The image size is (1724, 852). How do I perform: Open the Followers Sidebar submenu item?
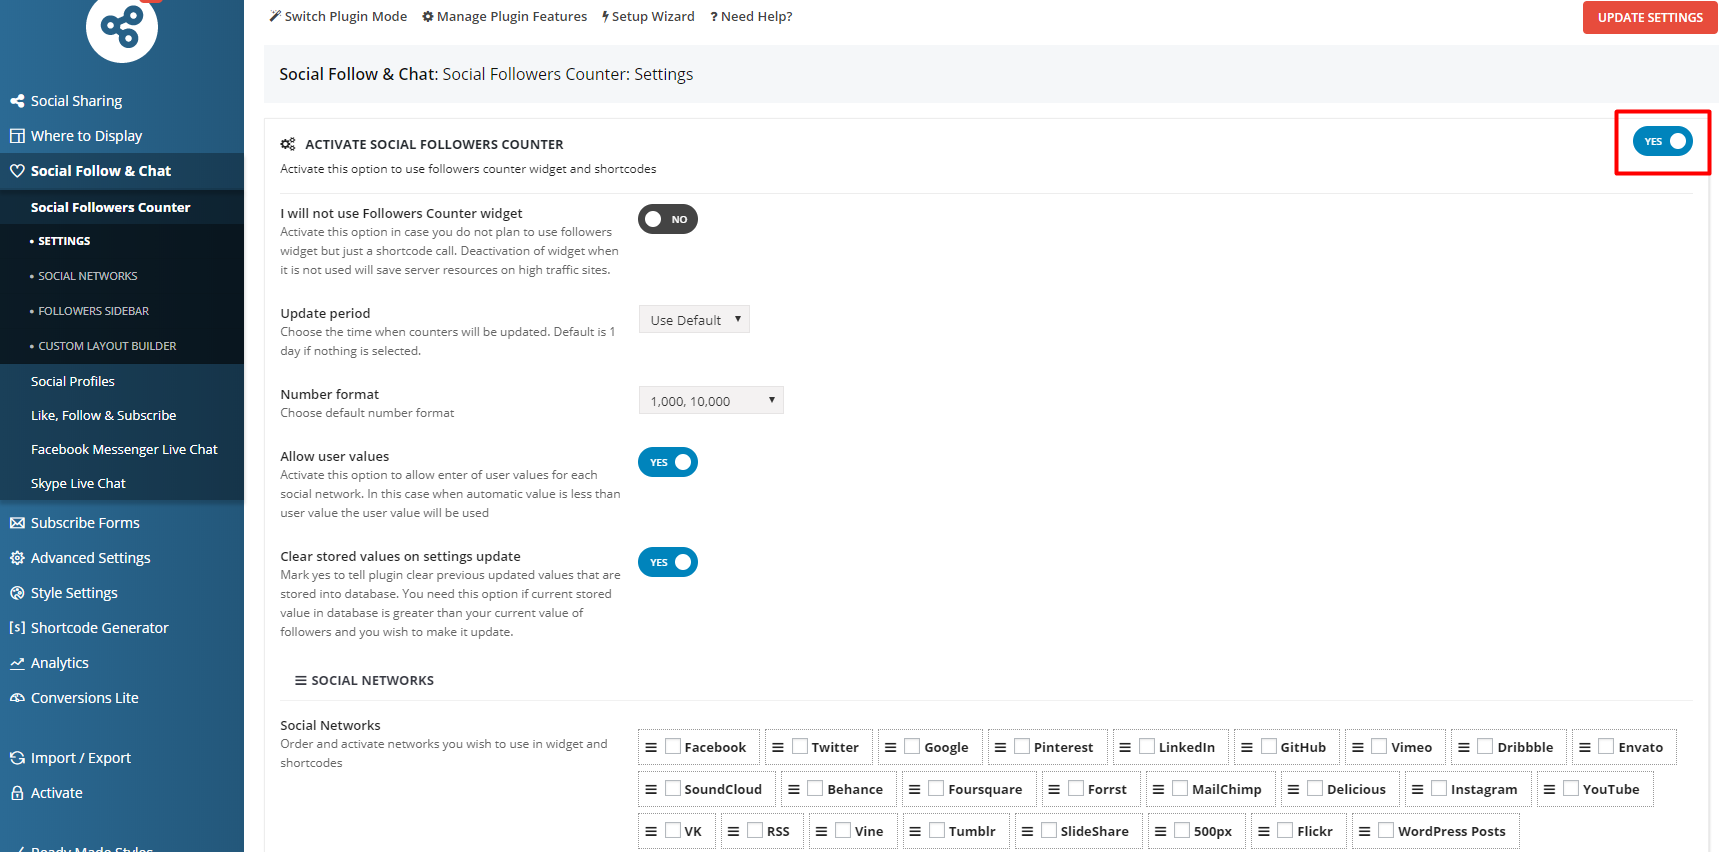tap(93, 311)
